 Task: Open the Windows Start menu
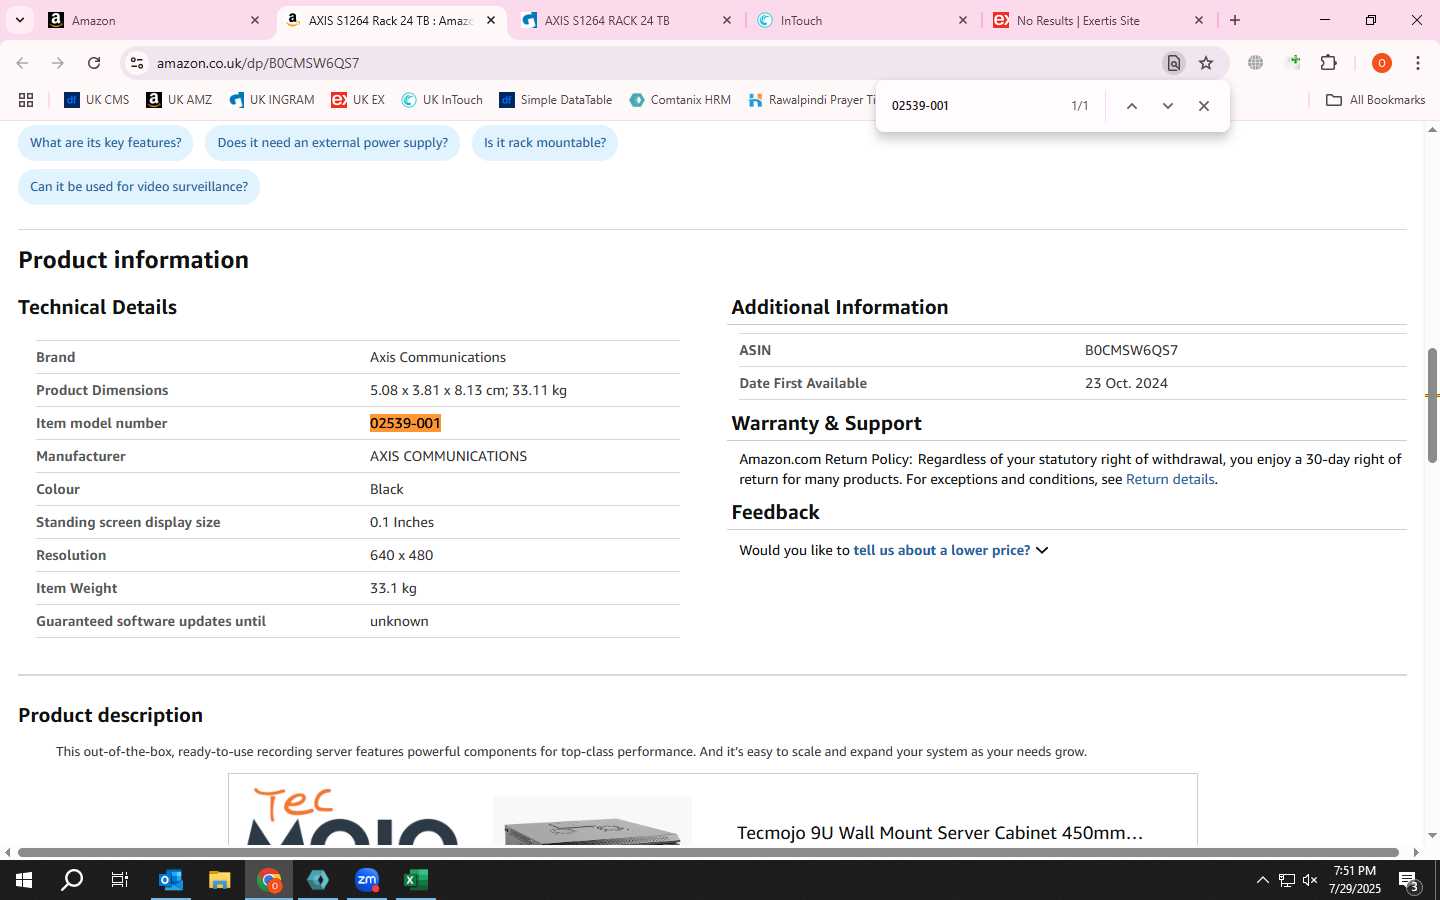[x=24, y=880]
